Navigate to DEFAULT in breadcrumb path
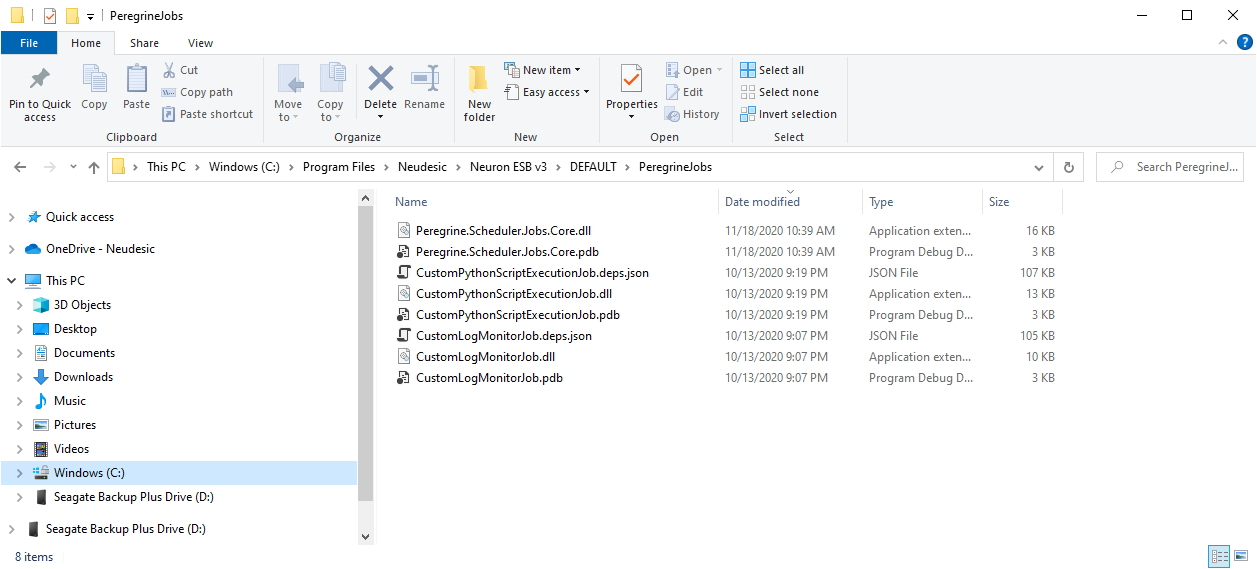The image size is (1257, 569). (x=594, y=167)
